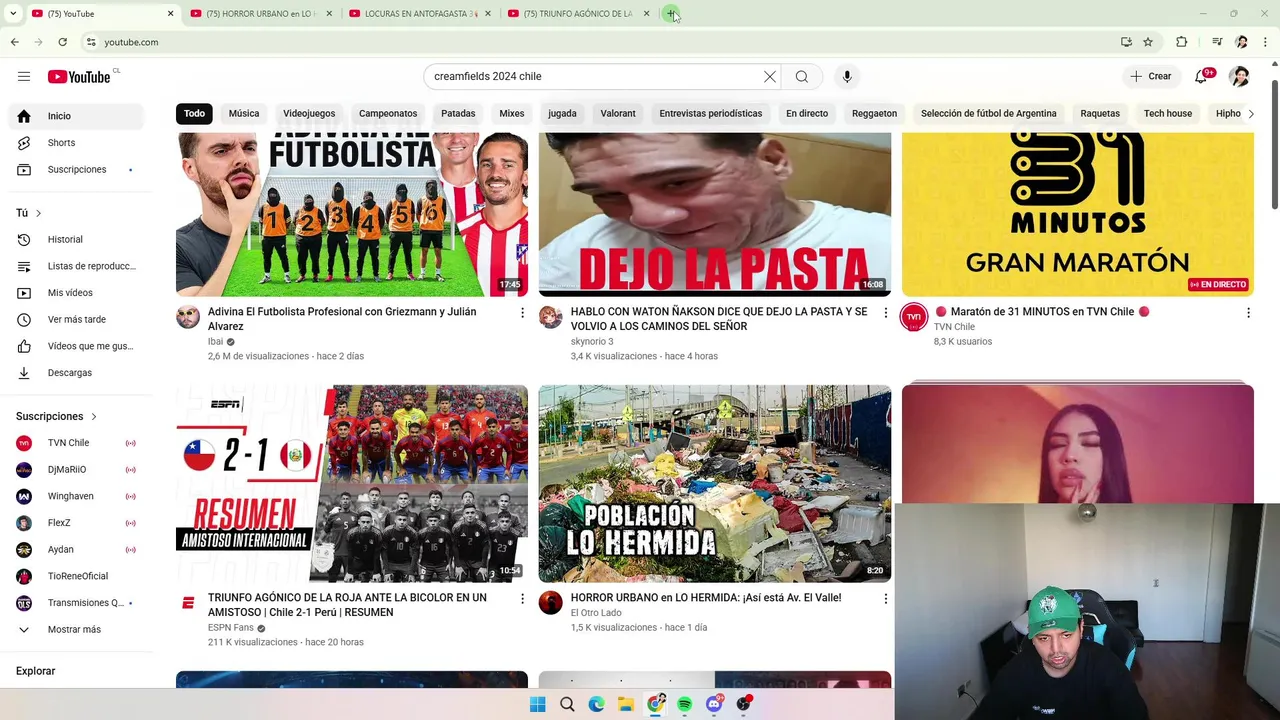This screenshot has height=720, width=1280.
Task: Clear the search box with X icon
Action: pyautogui.click(x=770, y=77)
